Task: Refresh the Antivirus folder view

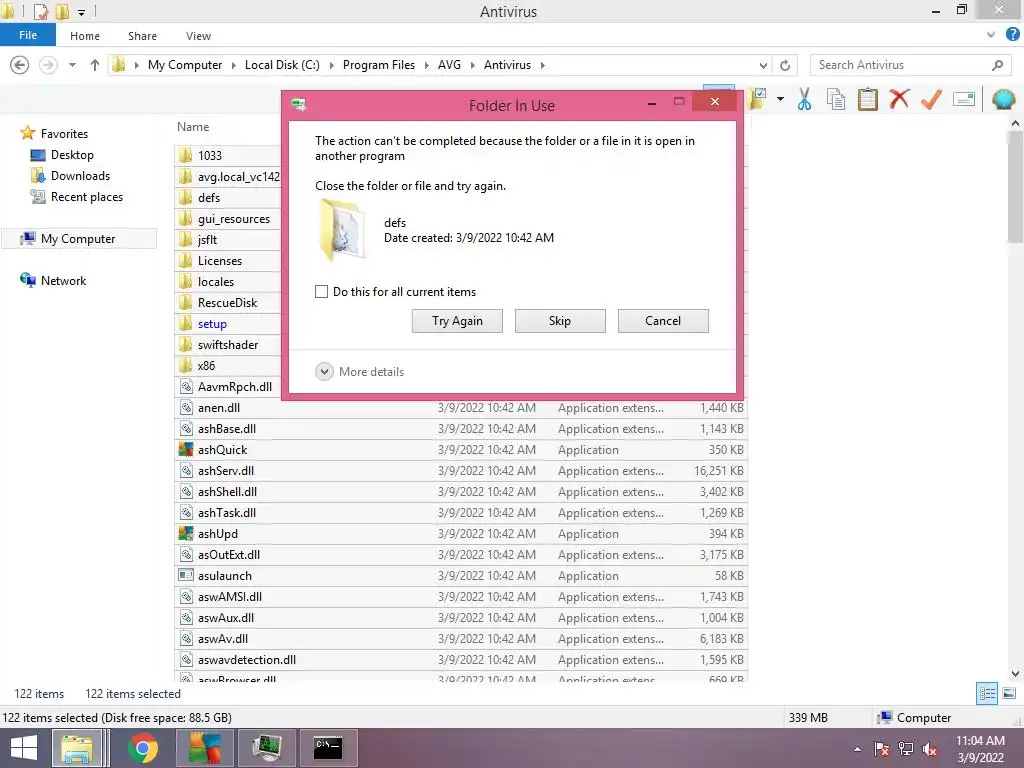Action: click(785, 65)
